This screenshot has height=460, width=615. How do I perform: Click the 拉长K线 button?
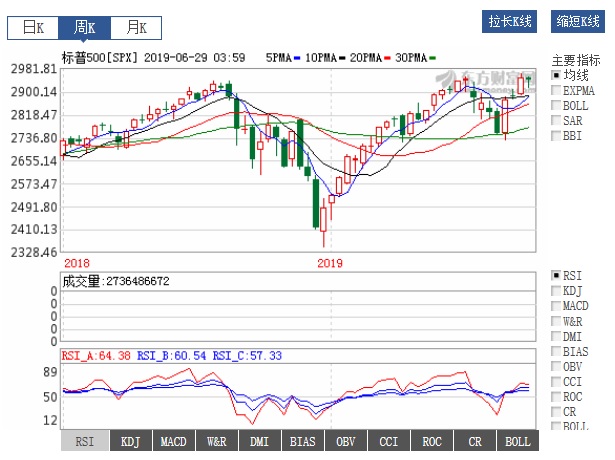click(510, 22)
